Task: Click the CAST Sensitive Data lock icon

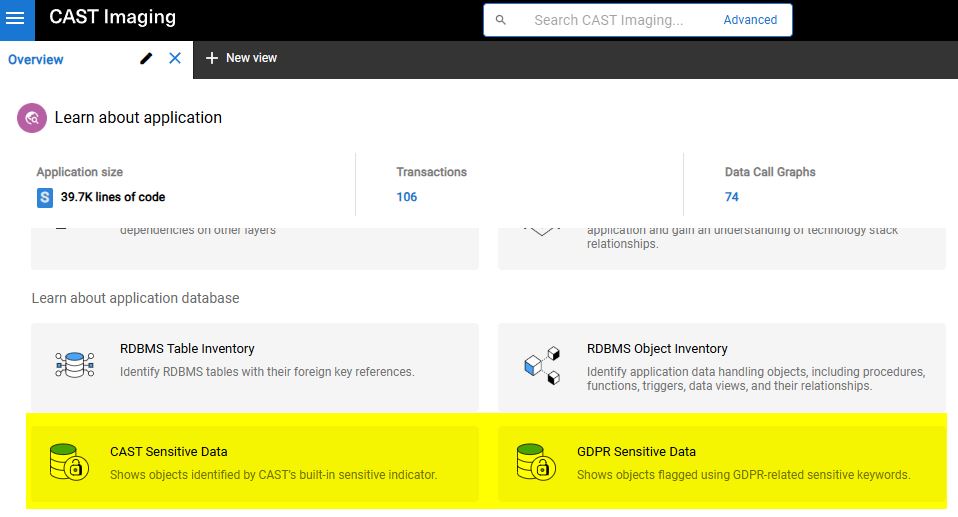Action: pyautogui.click(x=70, y=463)
